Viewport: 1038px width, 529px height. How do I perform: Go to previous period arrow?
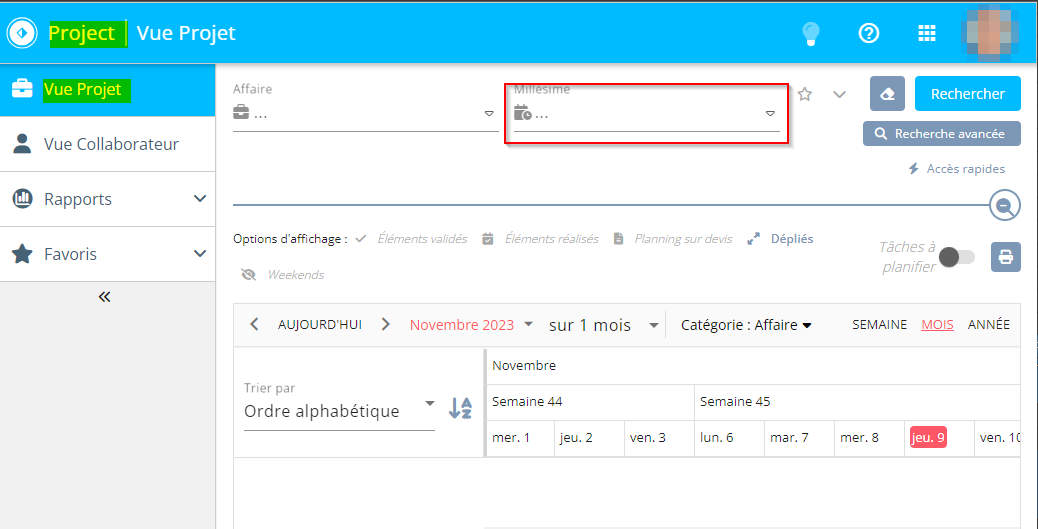tap(254, 324)
